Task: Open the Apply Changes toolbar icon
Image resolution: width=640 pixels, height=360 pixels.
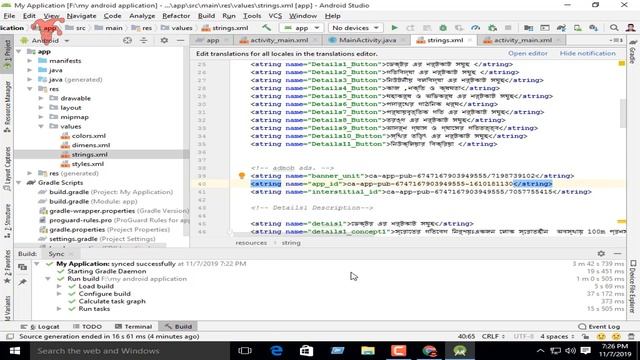Action: (410, 28)
